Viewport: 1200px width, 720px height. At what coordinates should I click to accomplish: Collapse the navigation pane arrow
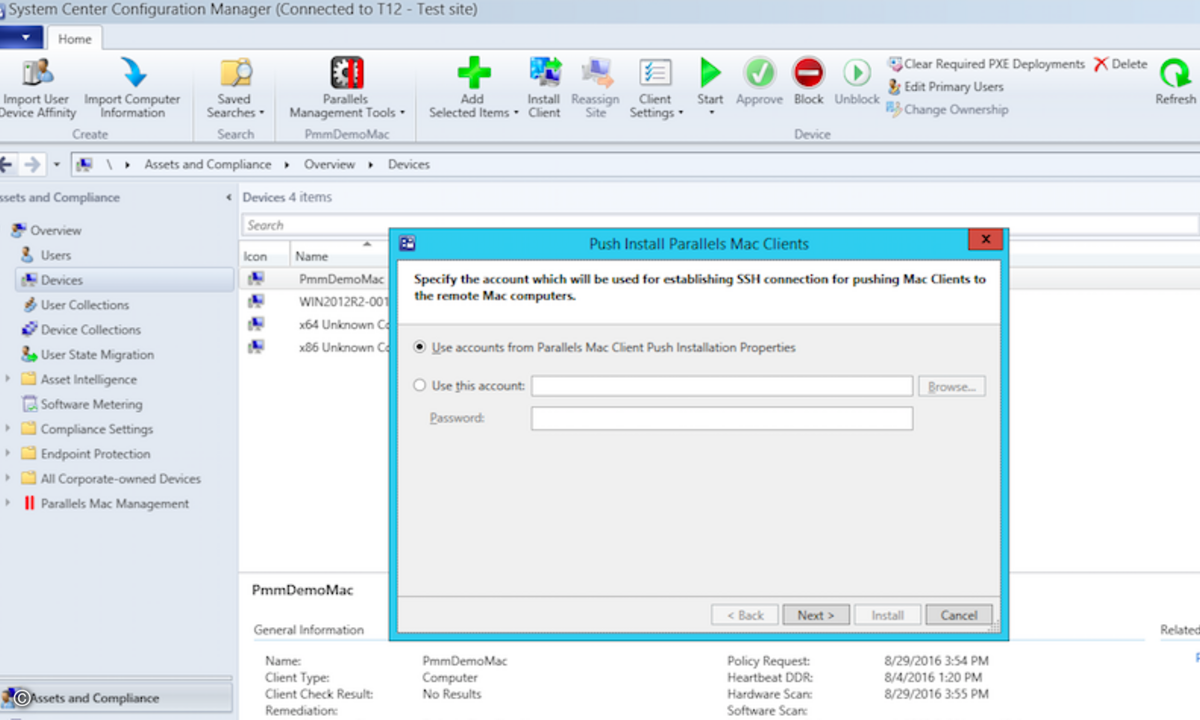(228, 198)
